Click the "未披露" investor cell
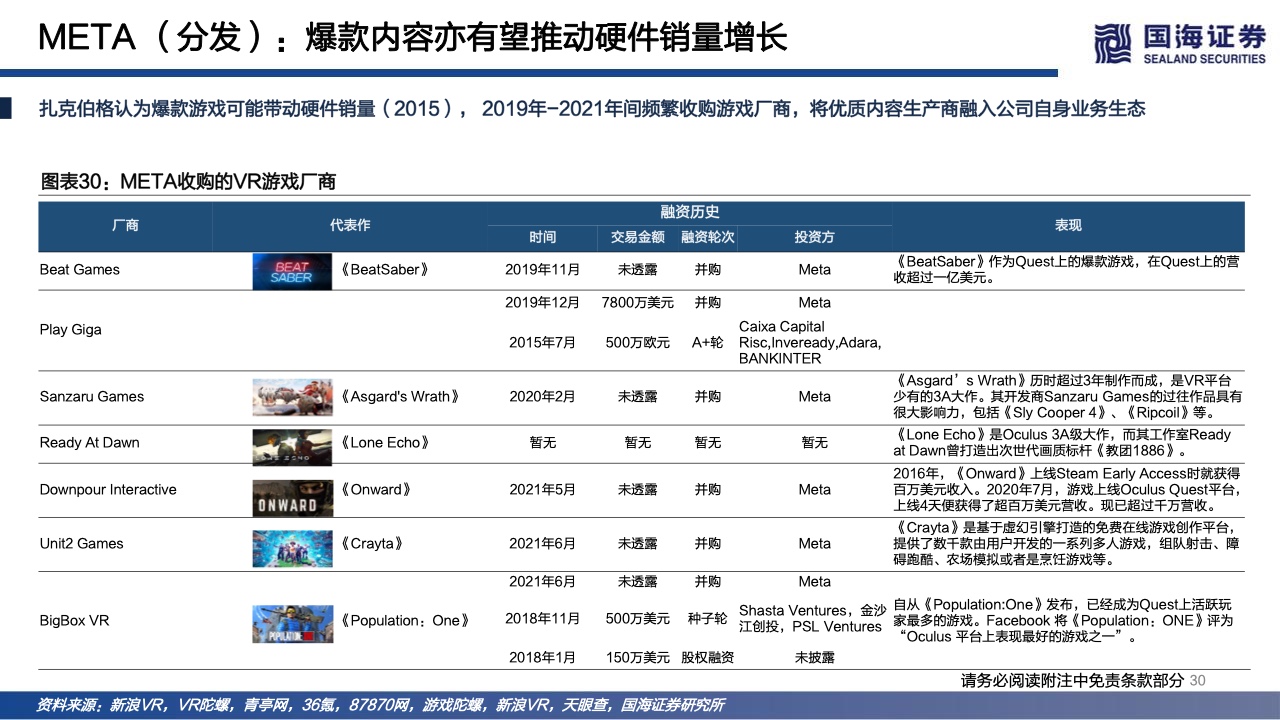1280x720 pixels. (x=815, y=658)
